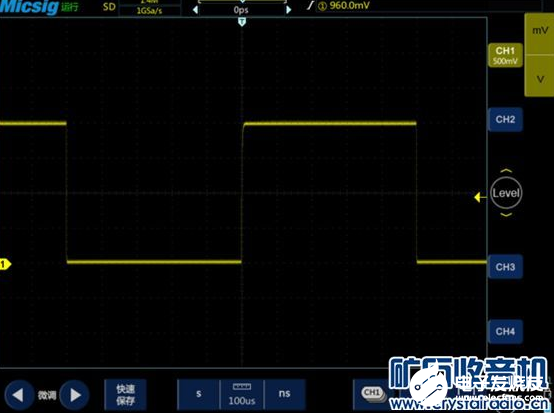
Task: Shift horizontal position right with arrow
Action: 289,10
